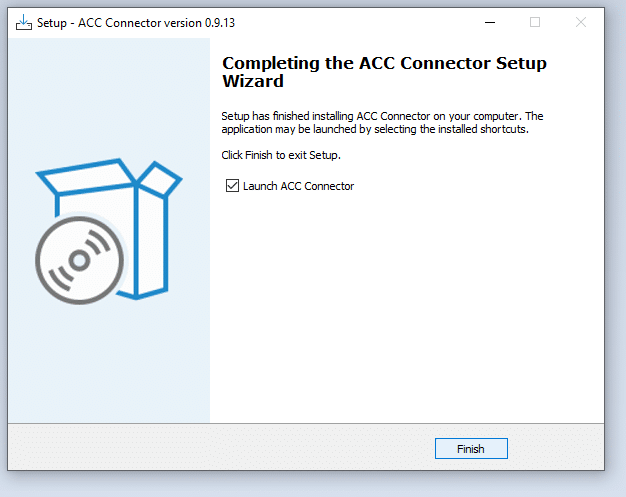
Task: Click the "Completing the ACC Connector Setup" heading
Action: point(384,63)
